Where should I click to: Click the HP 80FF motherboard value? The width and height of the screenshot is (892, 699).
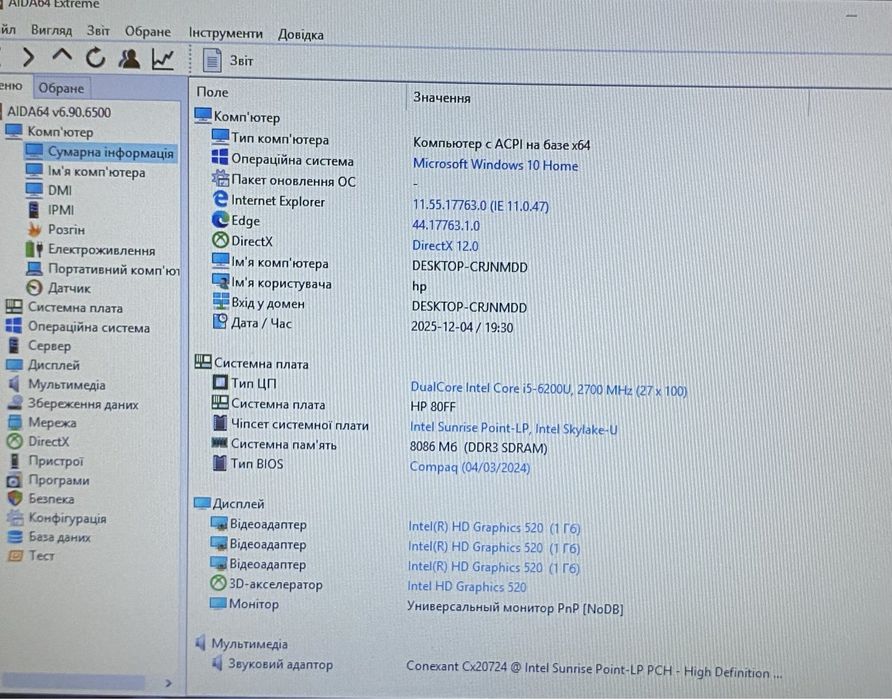433,407
